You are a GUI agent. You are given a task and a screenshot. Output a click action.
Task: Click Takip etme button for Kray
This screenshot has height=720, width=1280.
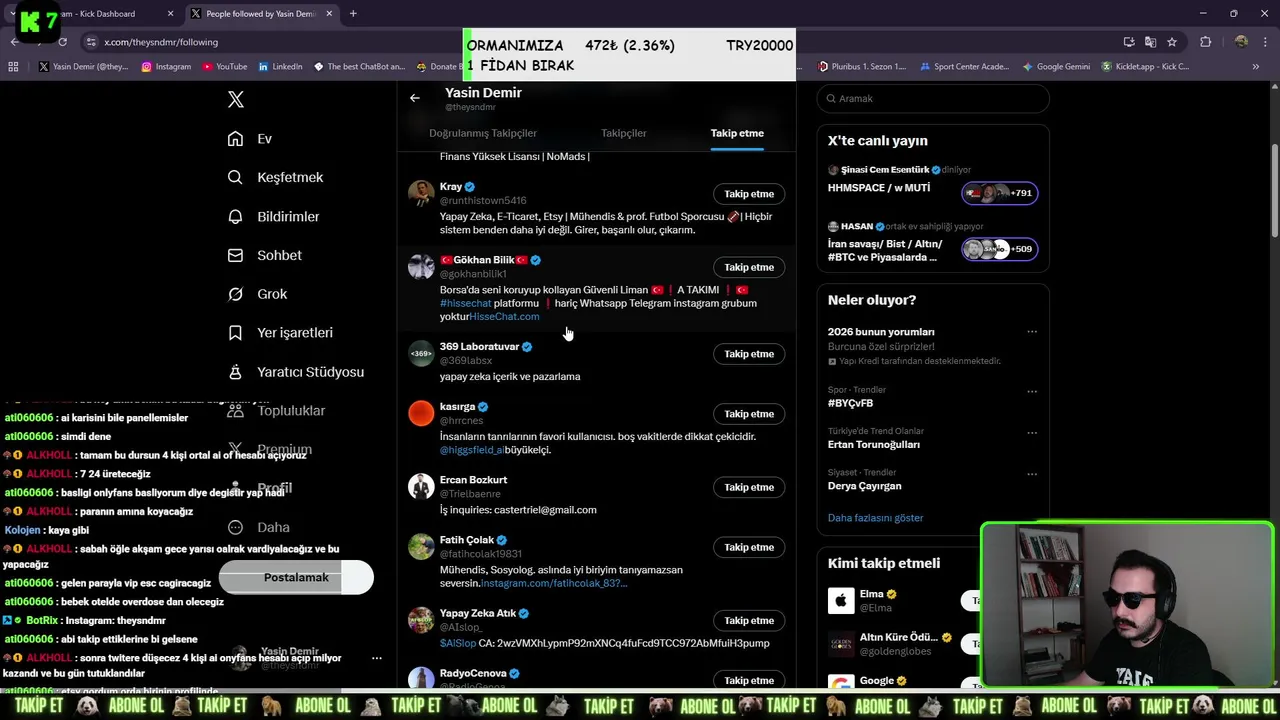coord(749,194)
